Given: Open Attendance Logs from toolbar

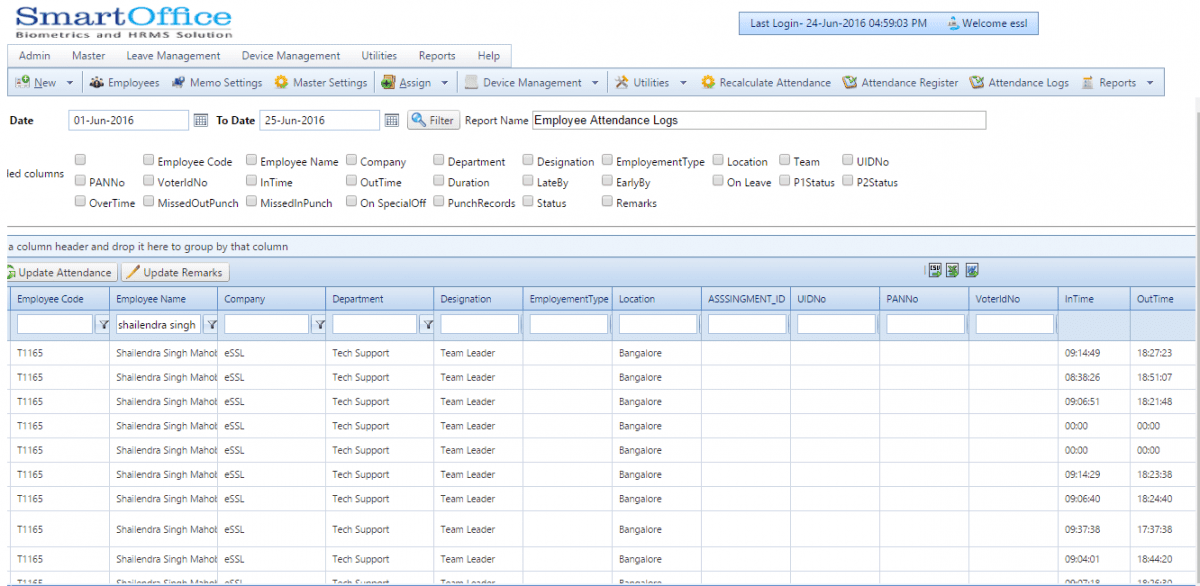Looking at the screenshot, I should click(x=1019, y=83).
